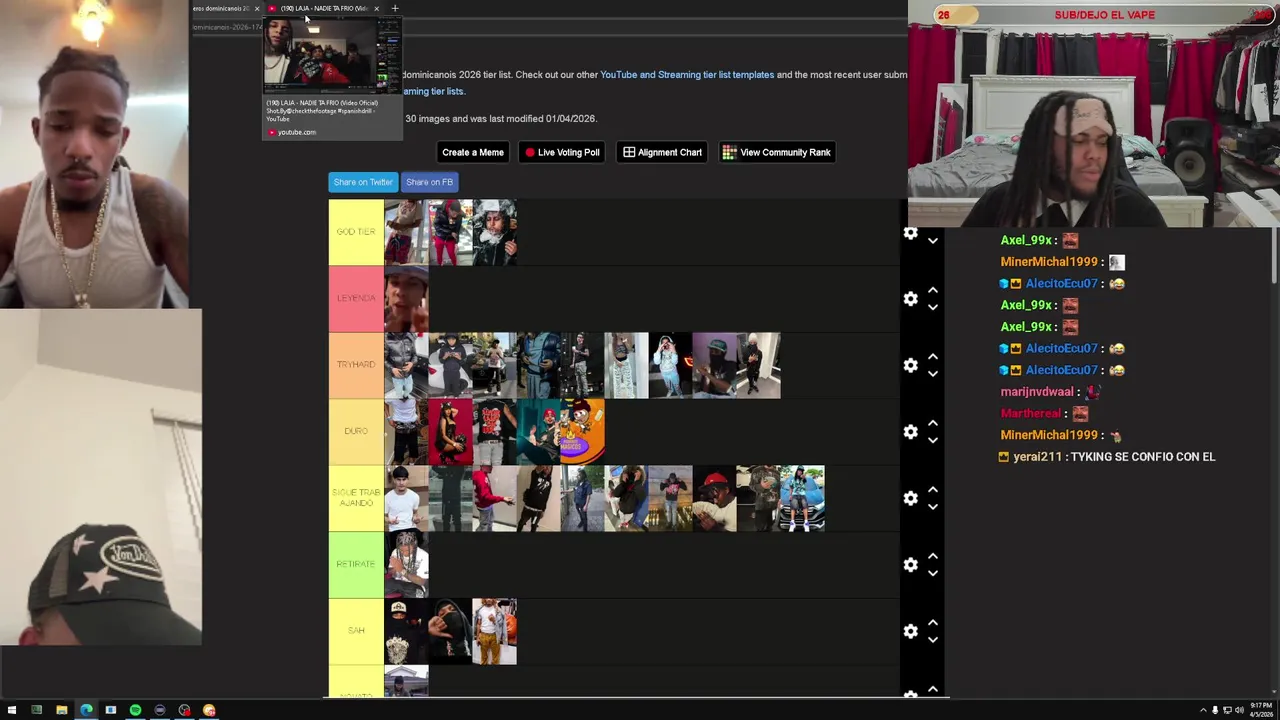1280x720 pixels.
Task: Open settings gear for LEYENDA row
Action: pos(910,299)
